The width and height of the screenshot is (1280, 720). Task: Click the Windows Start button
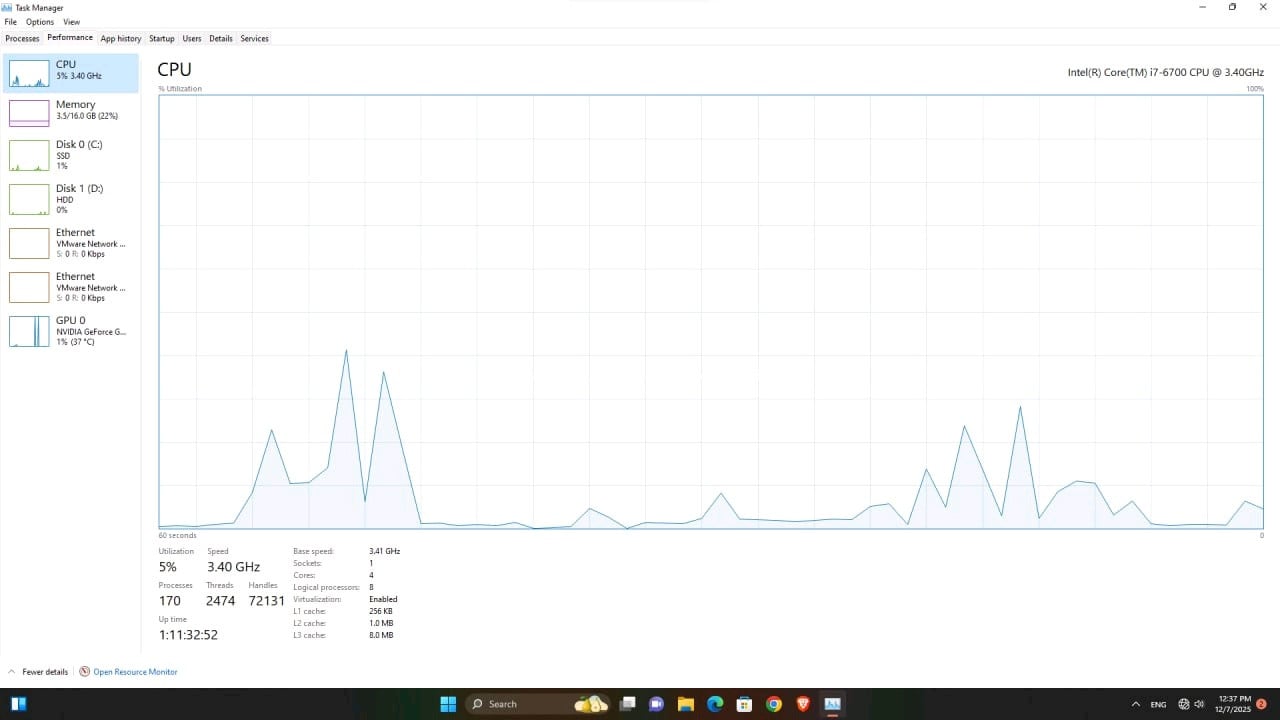coord(448,704)
